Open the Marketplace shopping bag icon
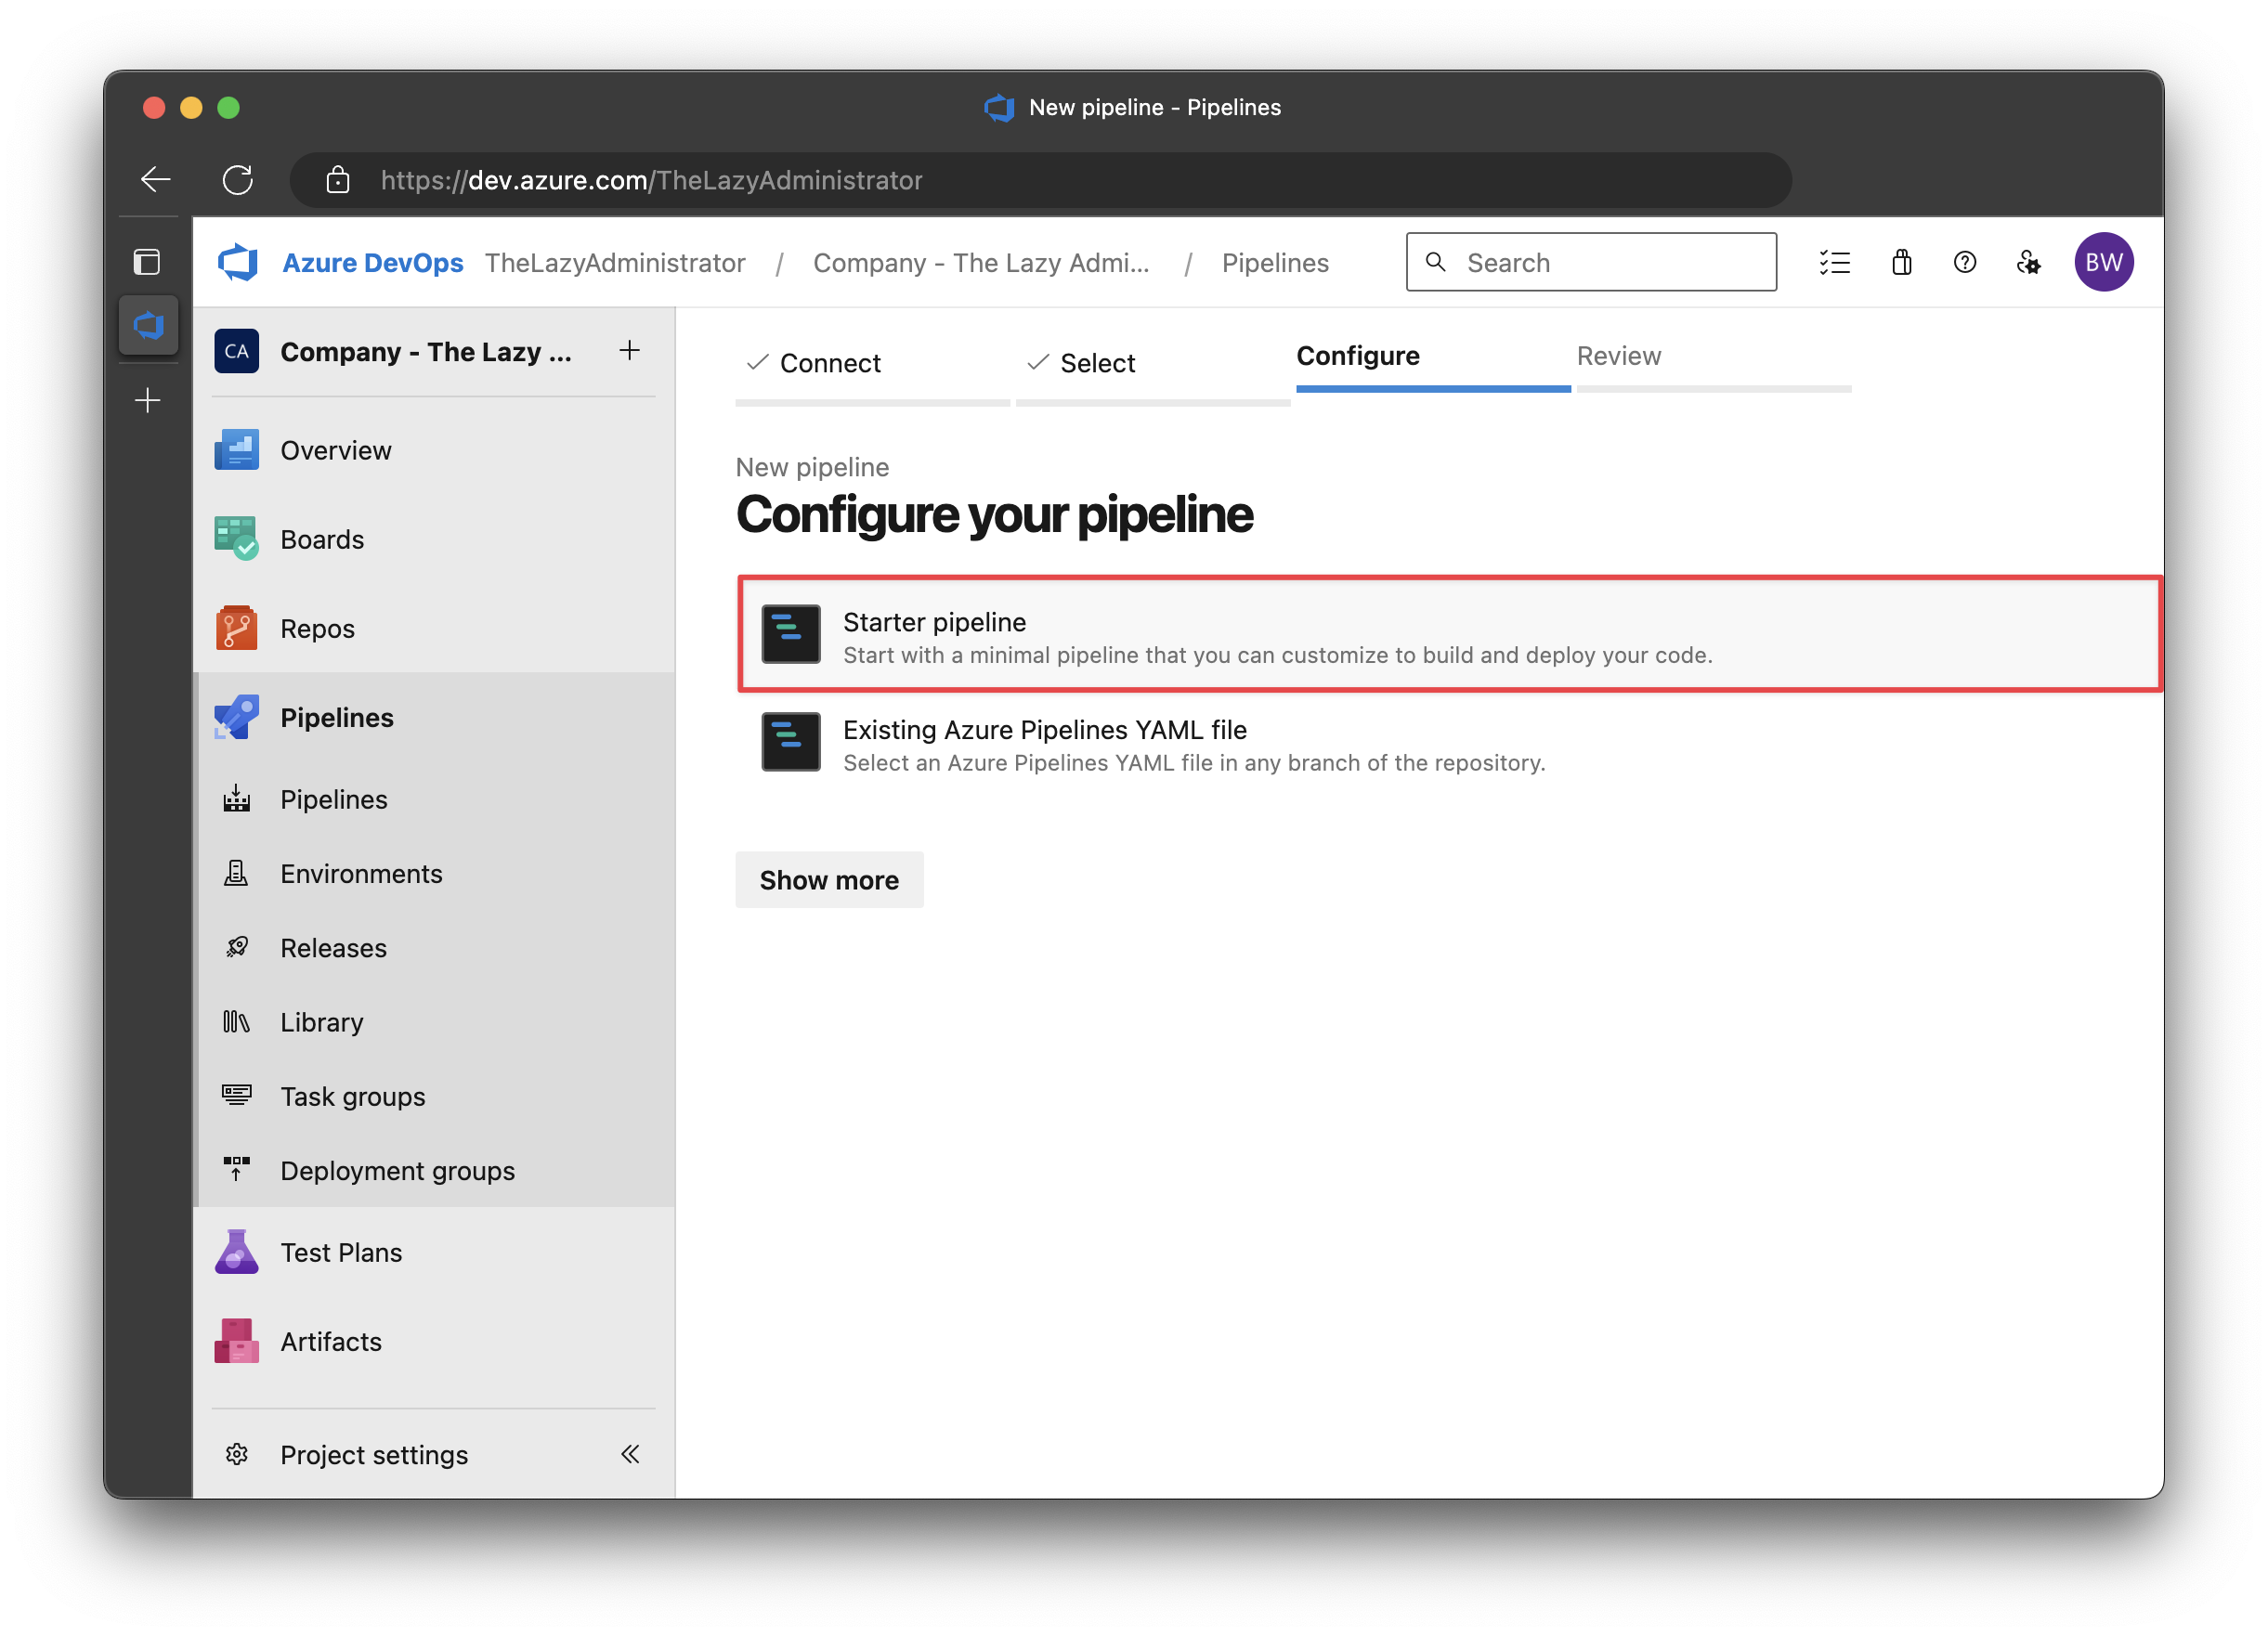Image resolution: width=2268 pixels, height=1636 pixels. point(1901,262)
